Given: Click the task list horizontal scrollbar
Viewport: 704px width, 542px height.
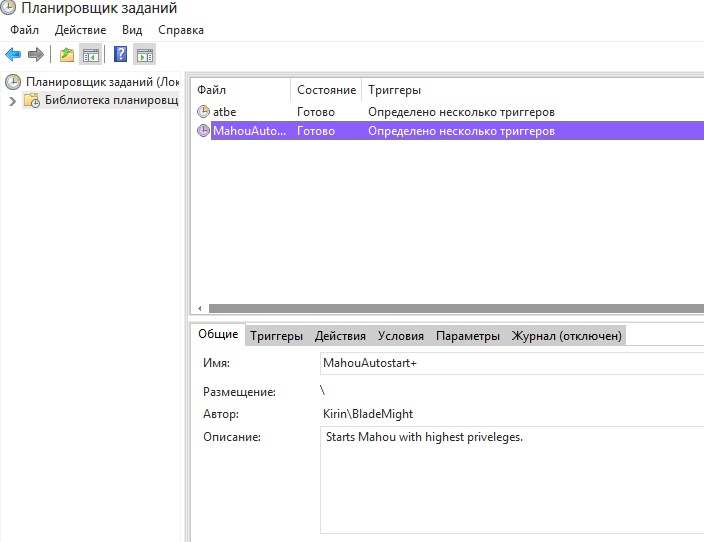Looking at the screenshot, I should tap(456, 308).
